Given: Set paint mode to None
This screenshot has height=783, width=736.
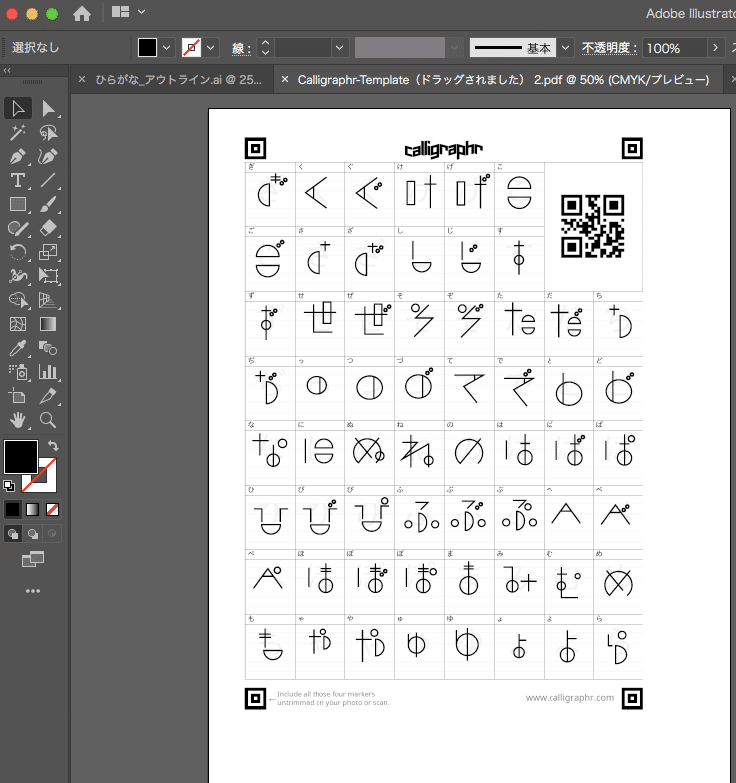Looking at the screenshot, I should pyautogui.click(x=52, y=509).
